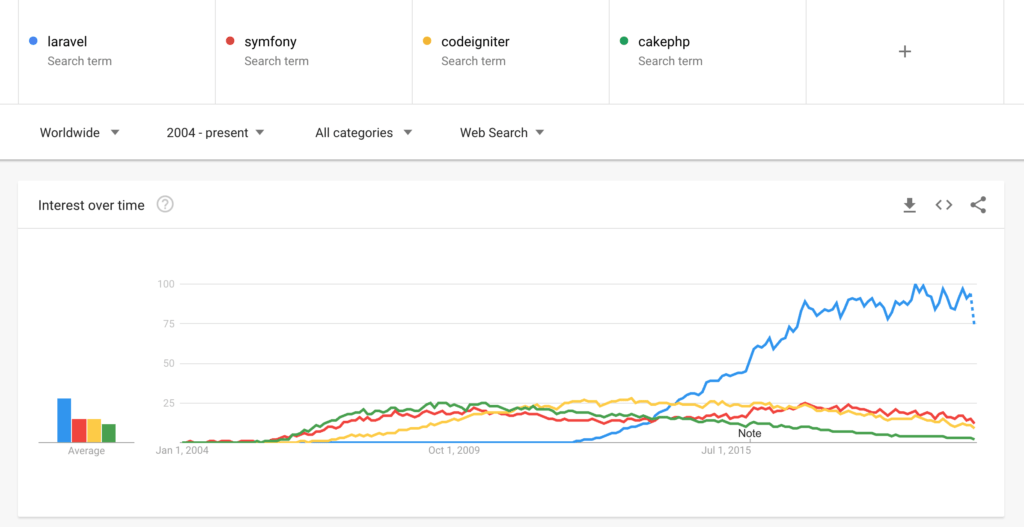Select the codeigniter search term box
The image size is (1024, 527).
point(511,52)
